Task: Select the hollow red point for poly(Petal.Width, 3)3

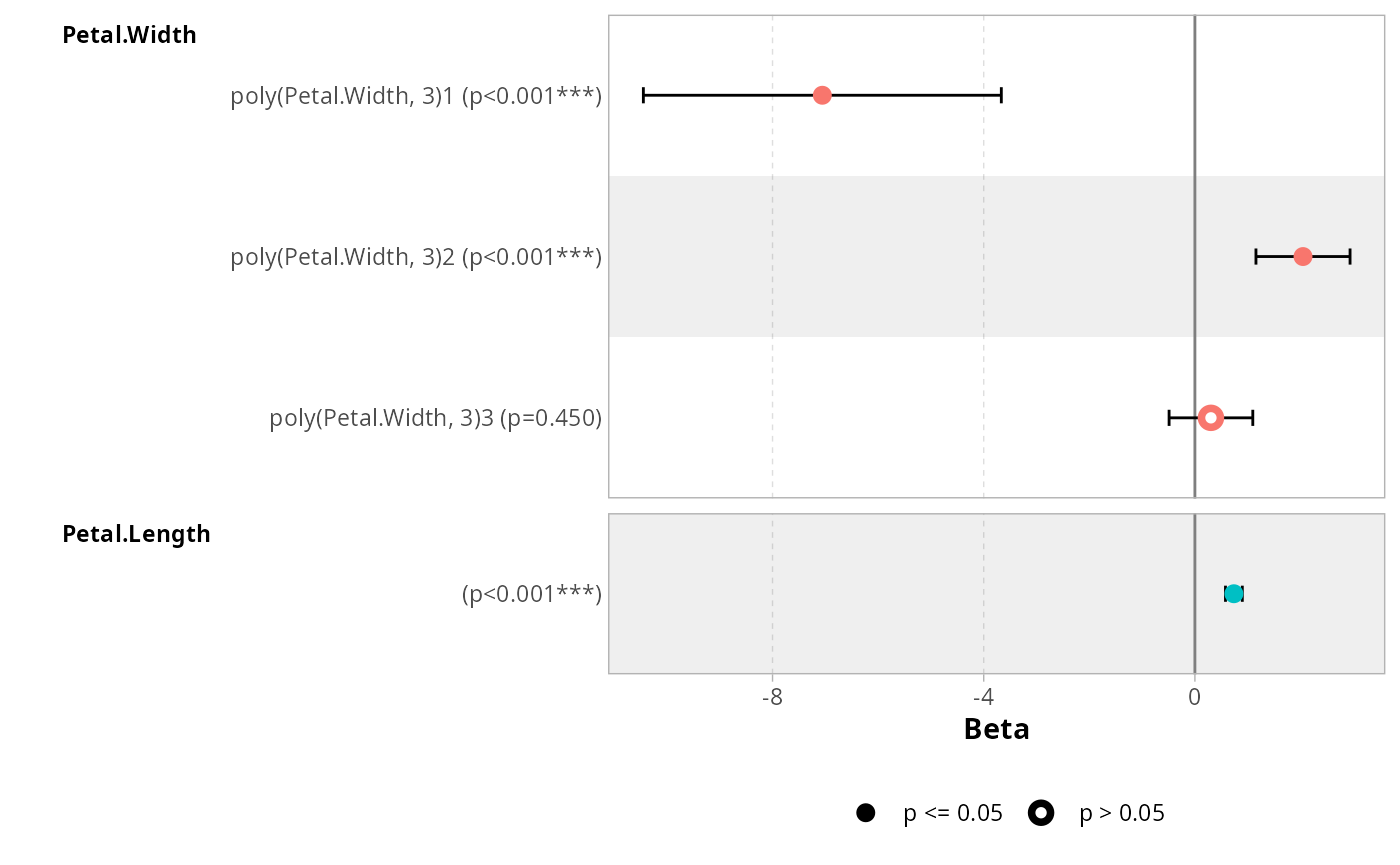Action: pos(1211,417)
